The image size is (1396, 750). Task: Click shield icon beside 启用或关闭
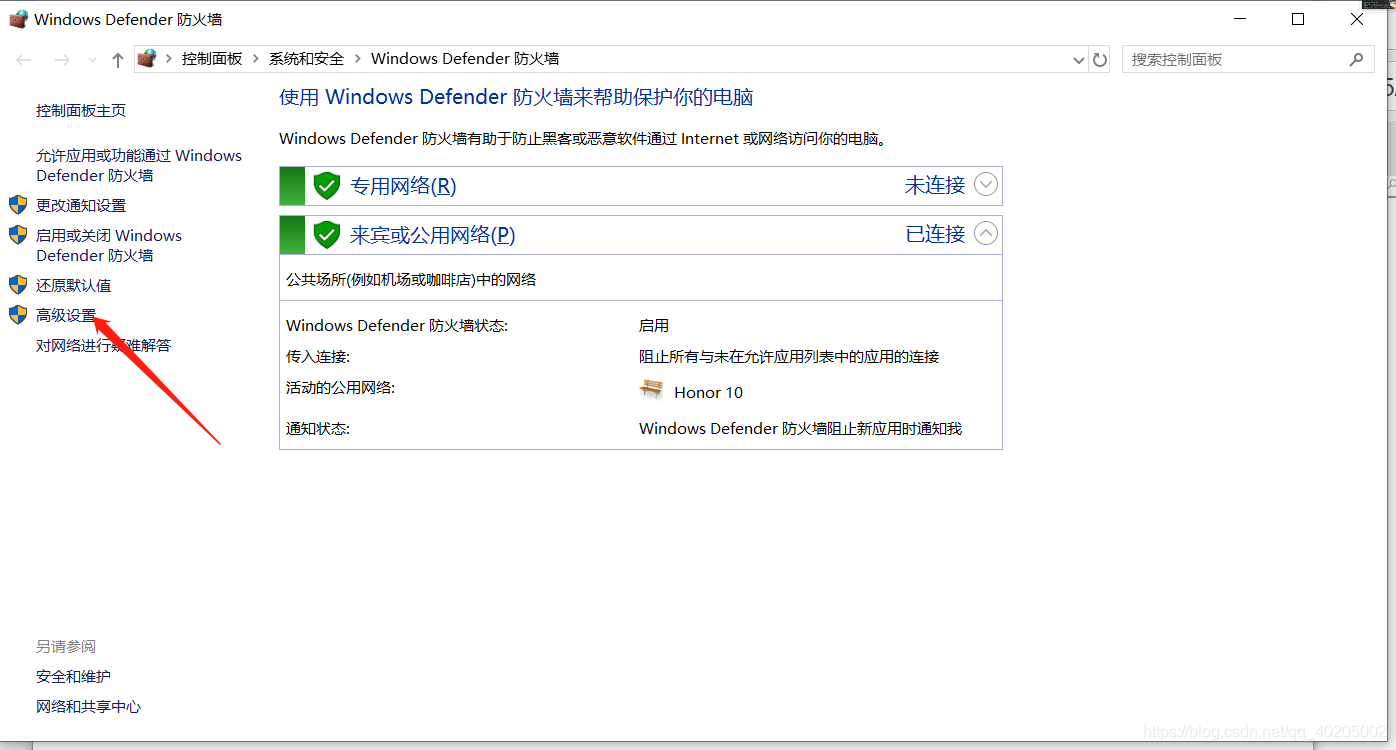[x=18, y=235]
